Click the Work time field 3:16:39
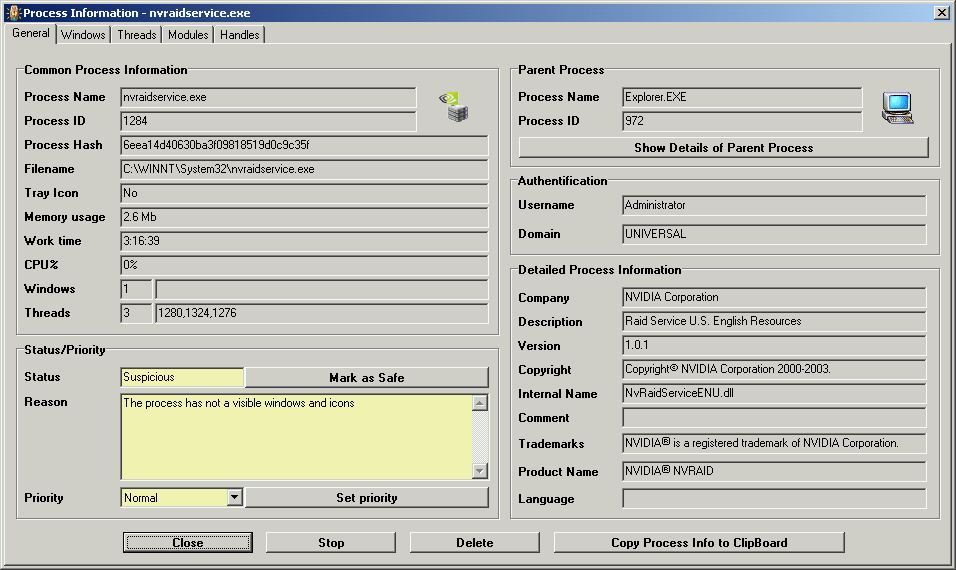Viewport: 956px width, 570px height. coord(304,241)
